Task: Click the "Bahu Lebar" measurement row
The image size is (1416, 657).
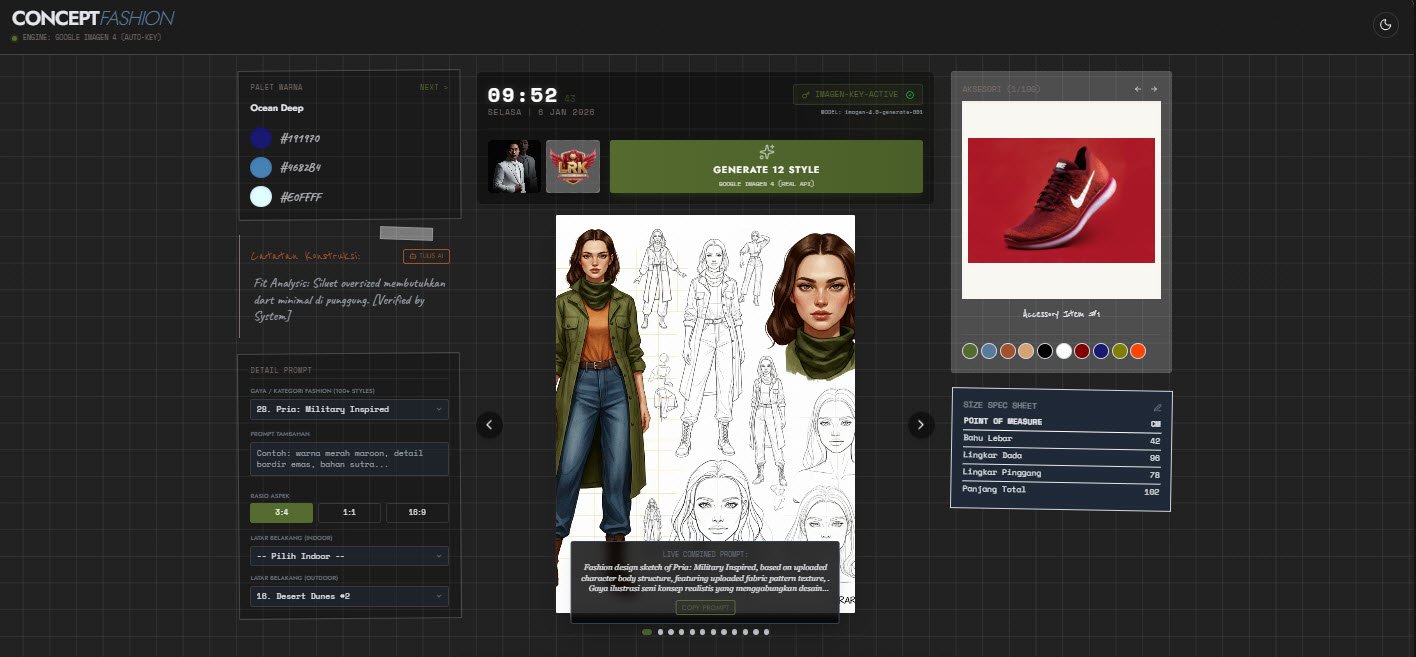Action: point(1061,439)
